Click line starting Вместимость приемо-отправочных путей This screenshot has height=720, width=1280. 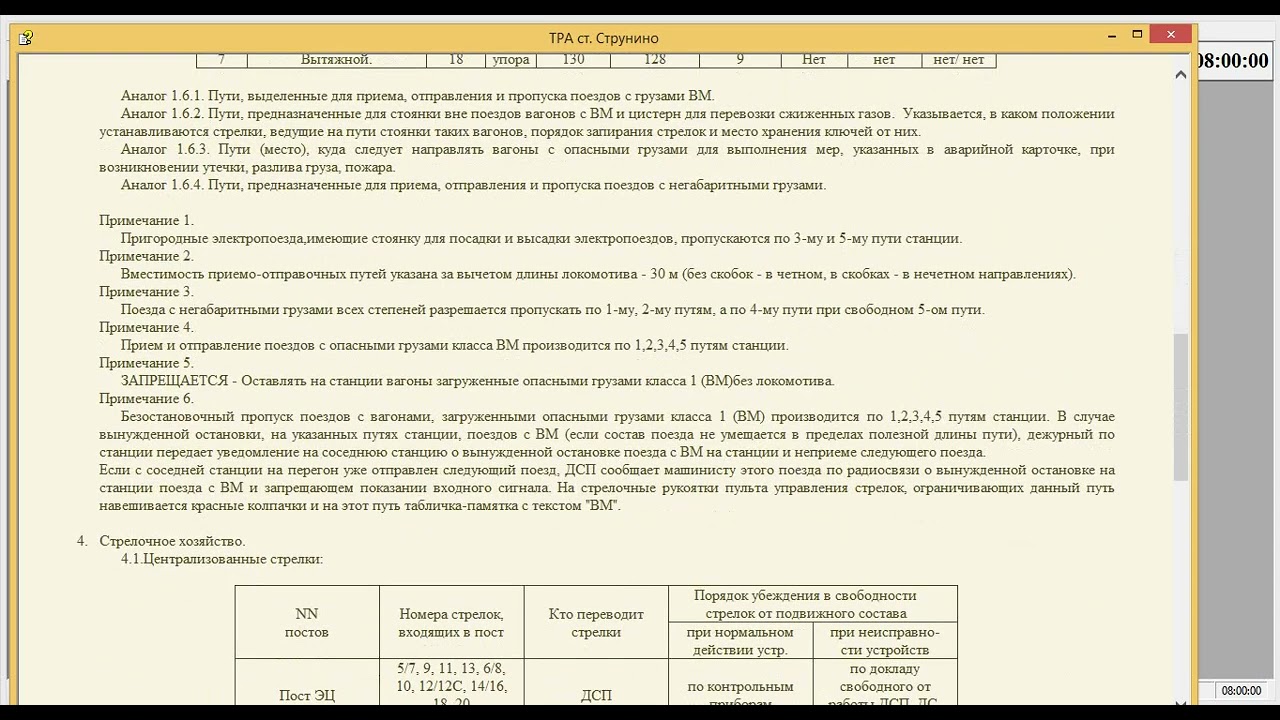(x=598, y=274)
